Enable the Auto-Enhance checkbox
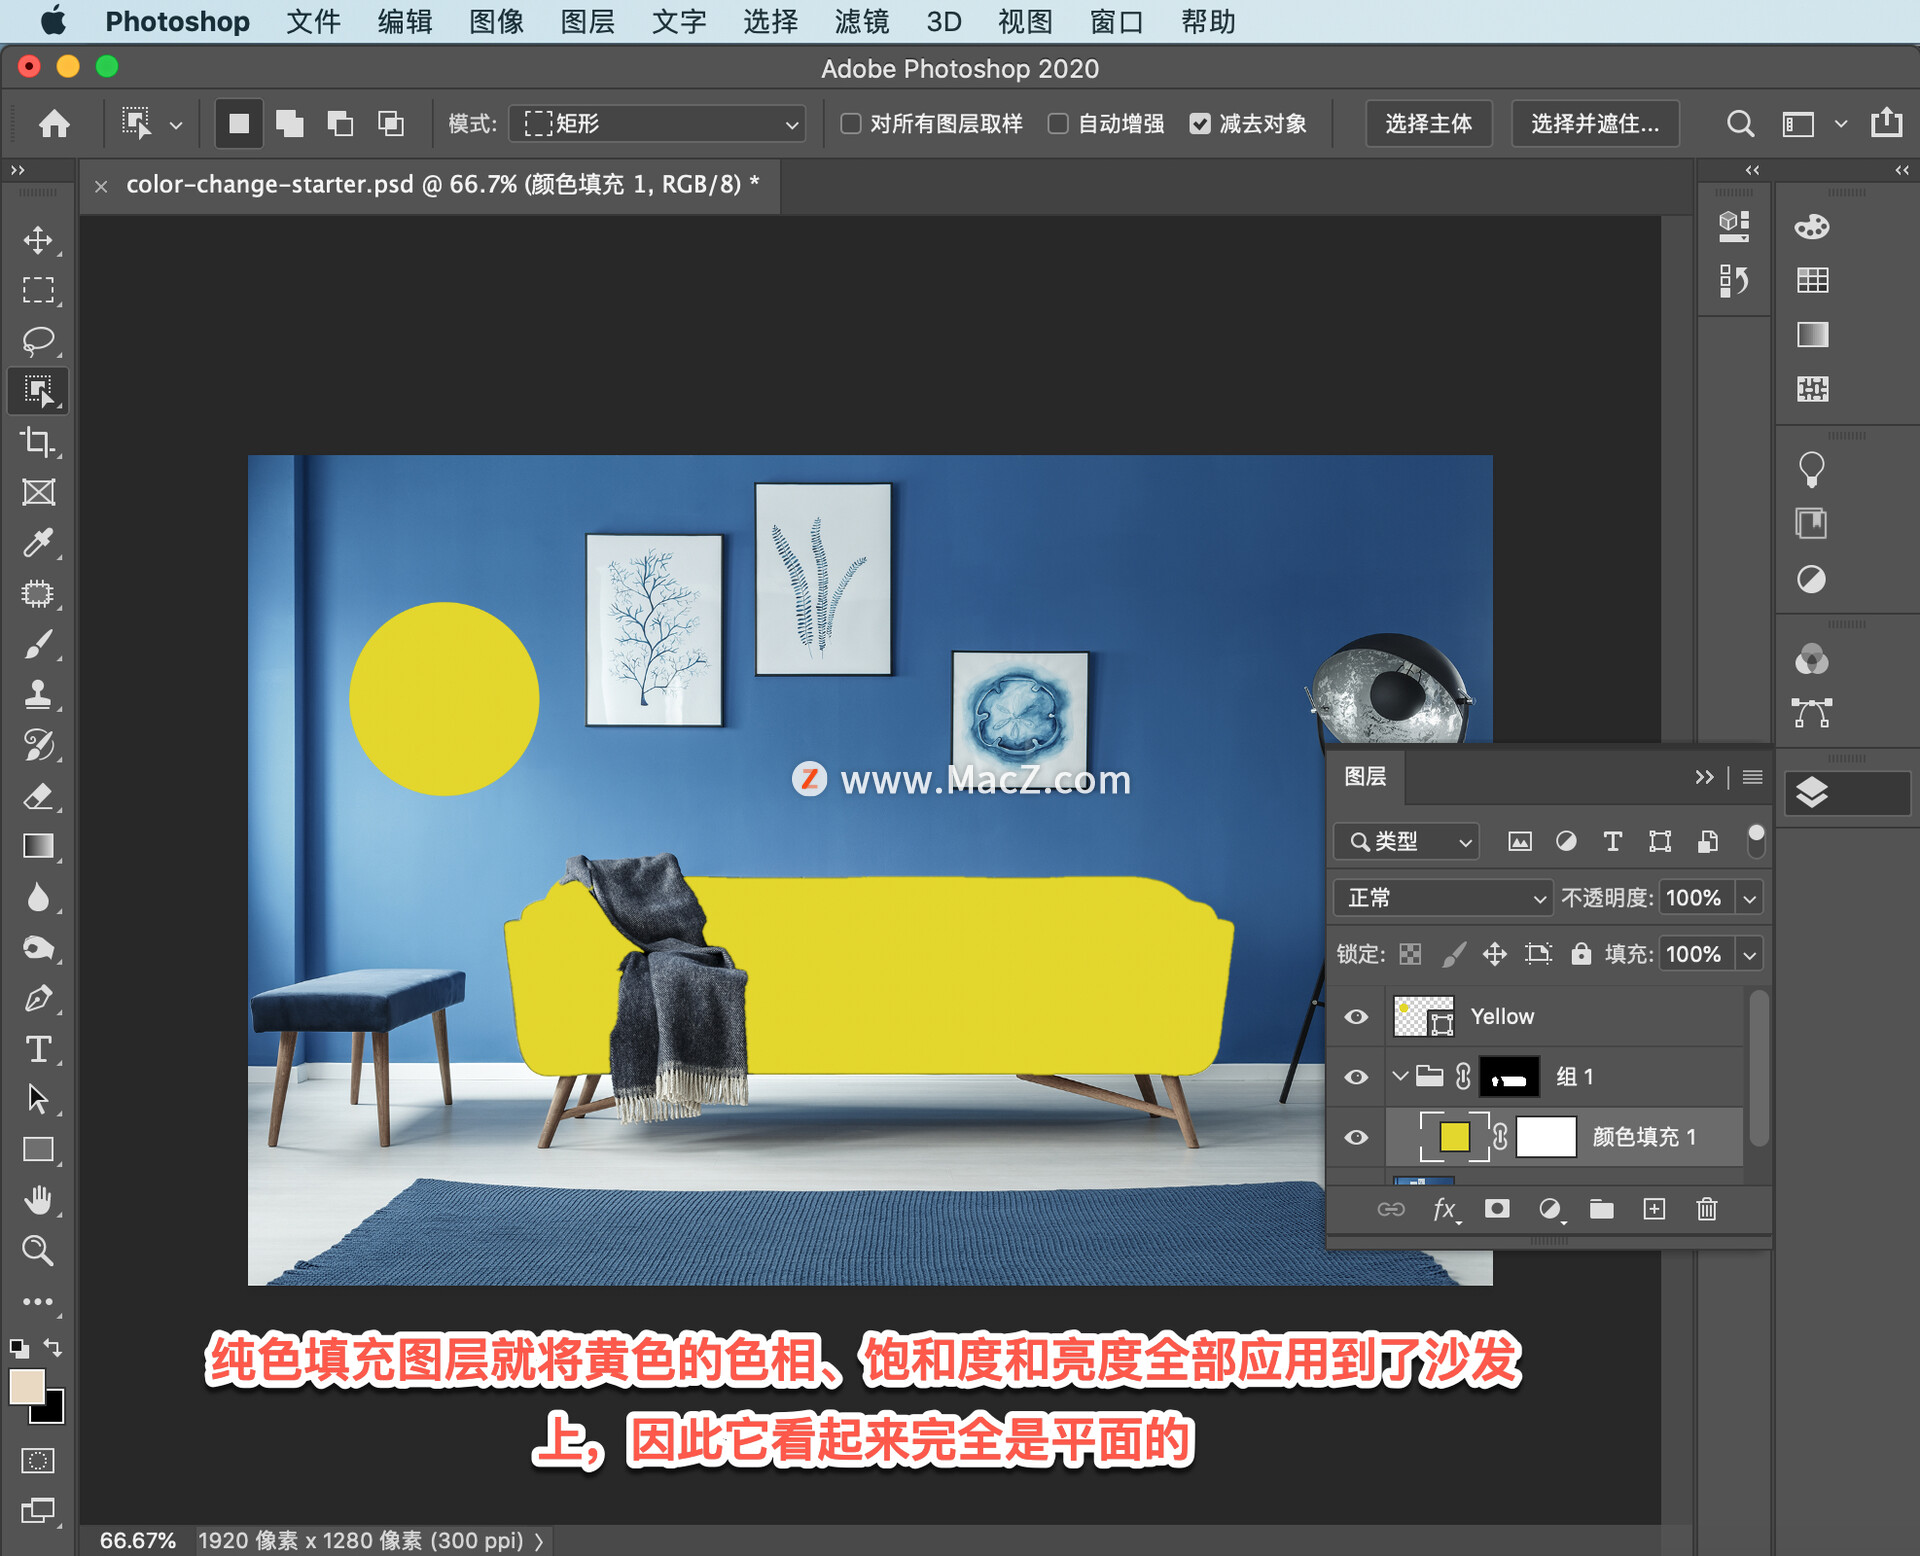The height and width of the screenshot is (1556, 1920). [x=1058, y=123]
